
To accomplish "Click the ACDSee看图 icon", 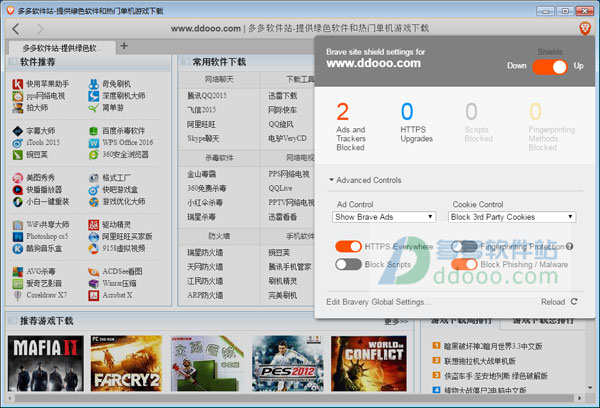I will (93, 272).
